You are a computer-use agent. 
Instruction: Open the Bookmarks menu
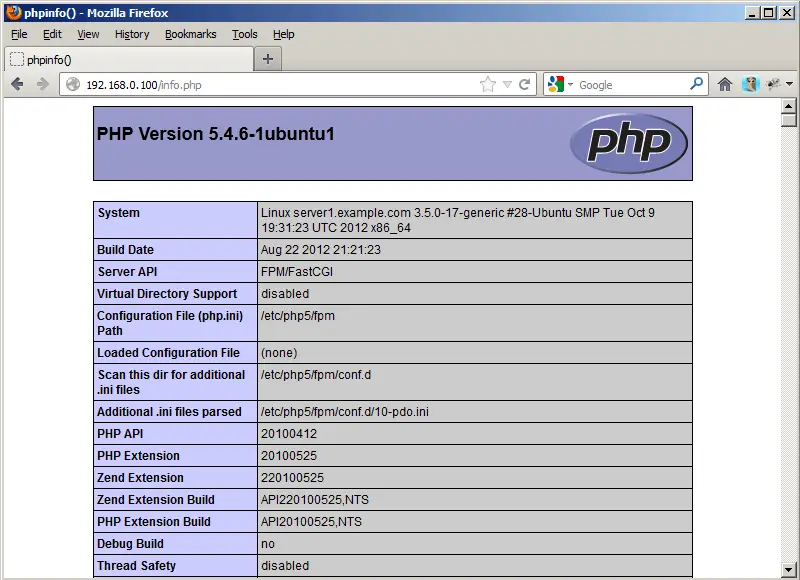[191, 34]
